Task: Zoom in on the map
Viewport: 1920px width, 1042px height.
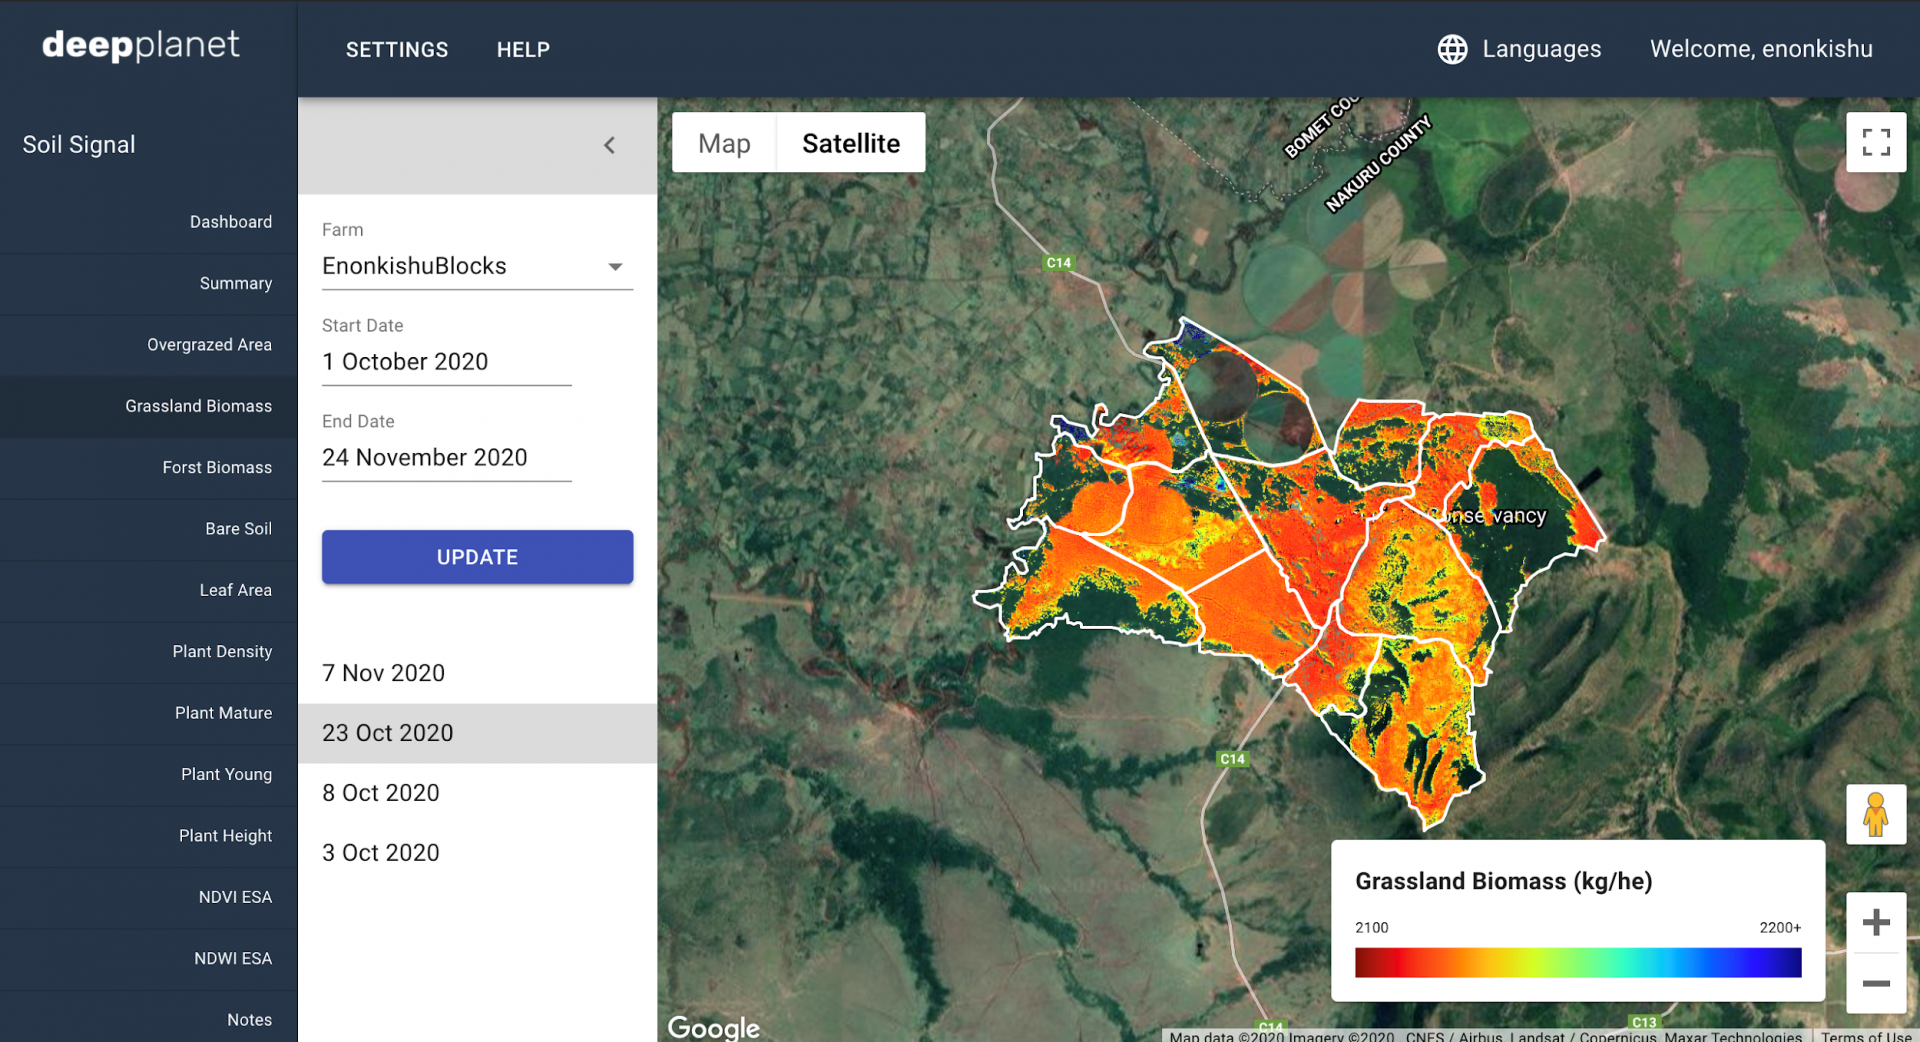Action: click(1876, 922)
